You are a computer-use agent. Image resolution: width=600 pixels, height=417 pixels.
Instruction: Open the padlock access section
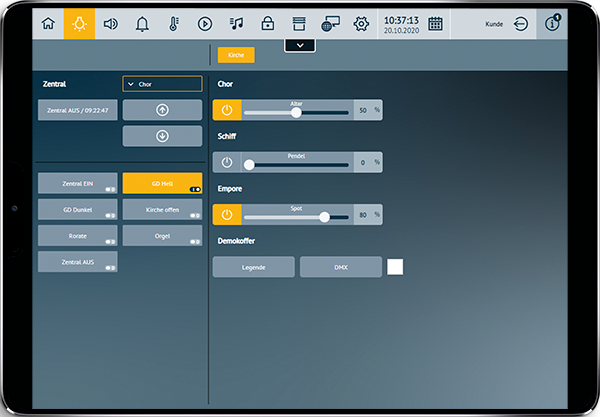point(267,24)
